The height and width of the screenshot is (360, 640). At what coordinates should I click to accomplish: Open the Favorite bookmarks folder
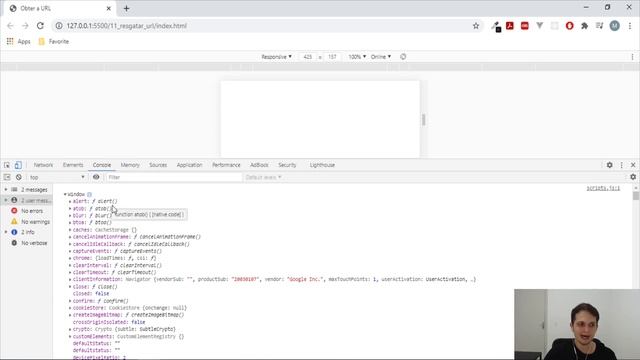(53, 41)
